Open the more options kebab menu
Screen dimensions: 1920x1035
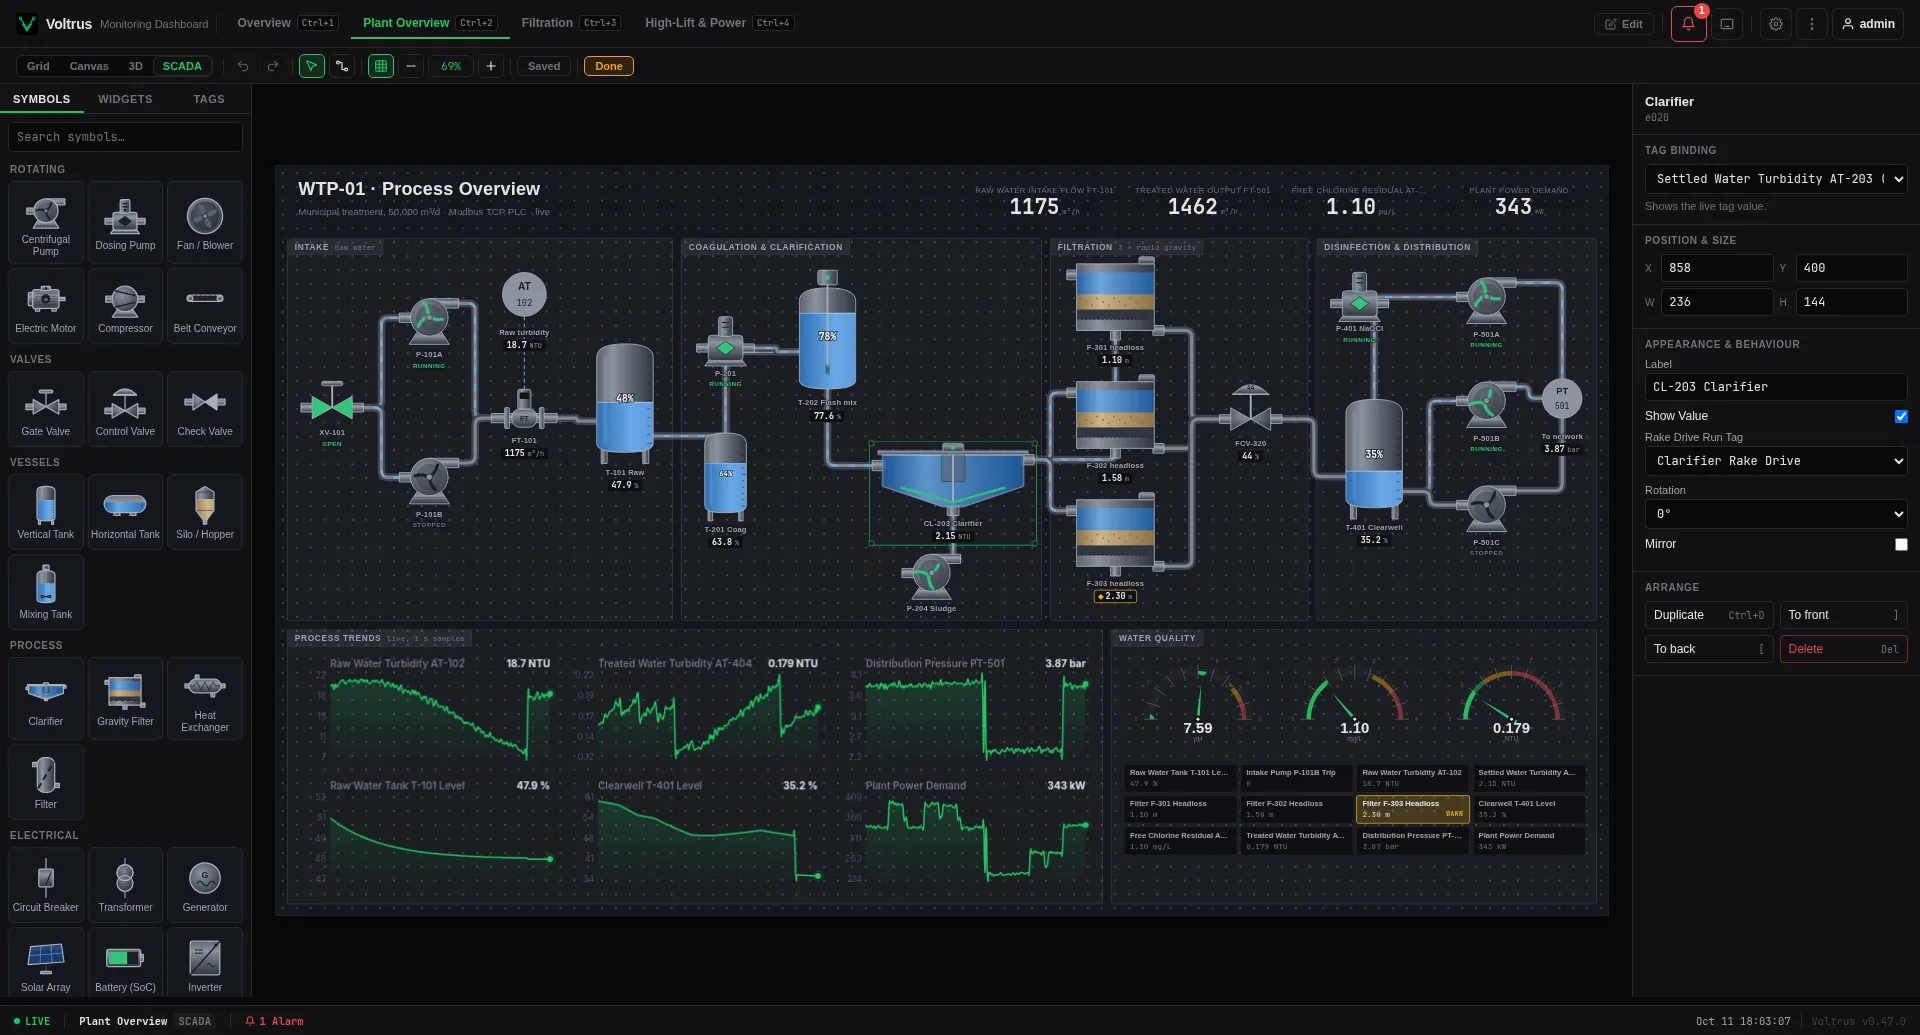(x=1811, y=24)
